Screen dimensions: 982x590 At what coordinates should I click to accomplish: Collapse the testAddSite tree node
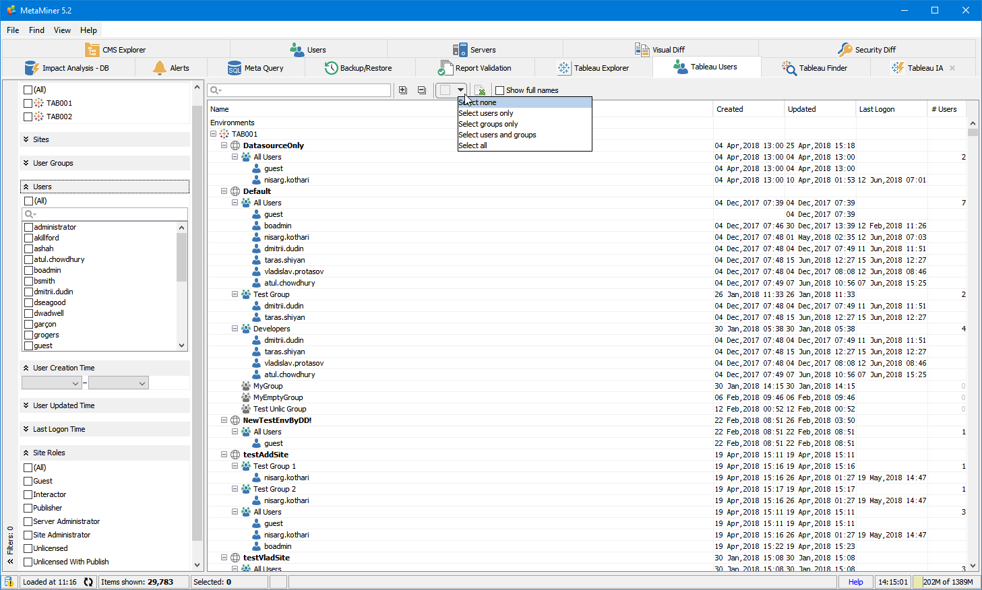pos(224,455)
